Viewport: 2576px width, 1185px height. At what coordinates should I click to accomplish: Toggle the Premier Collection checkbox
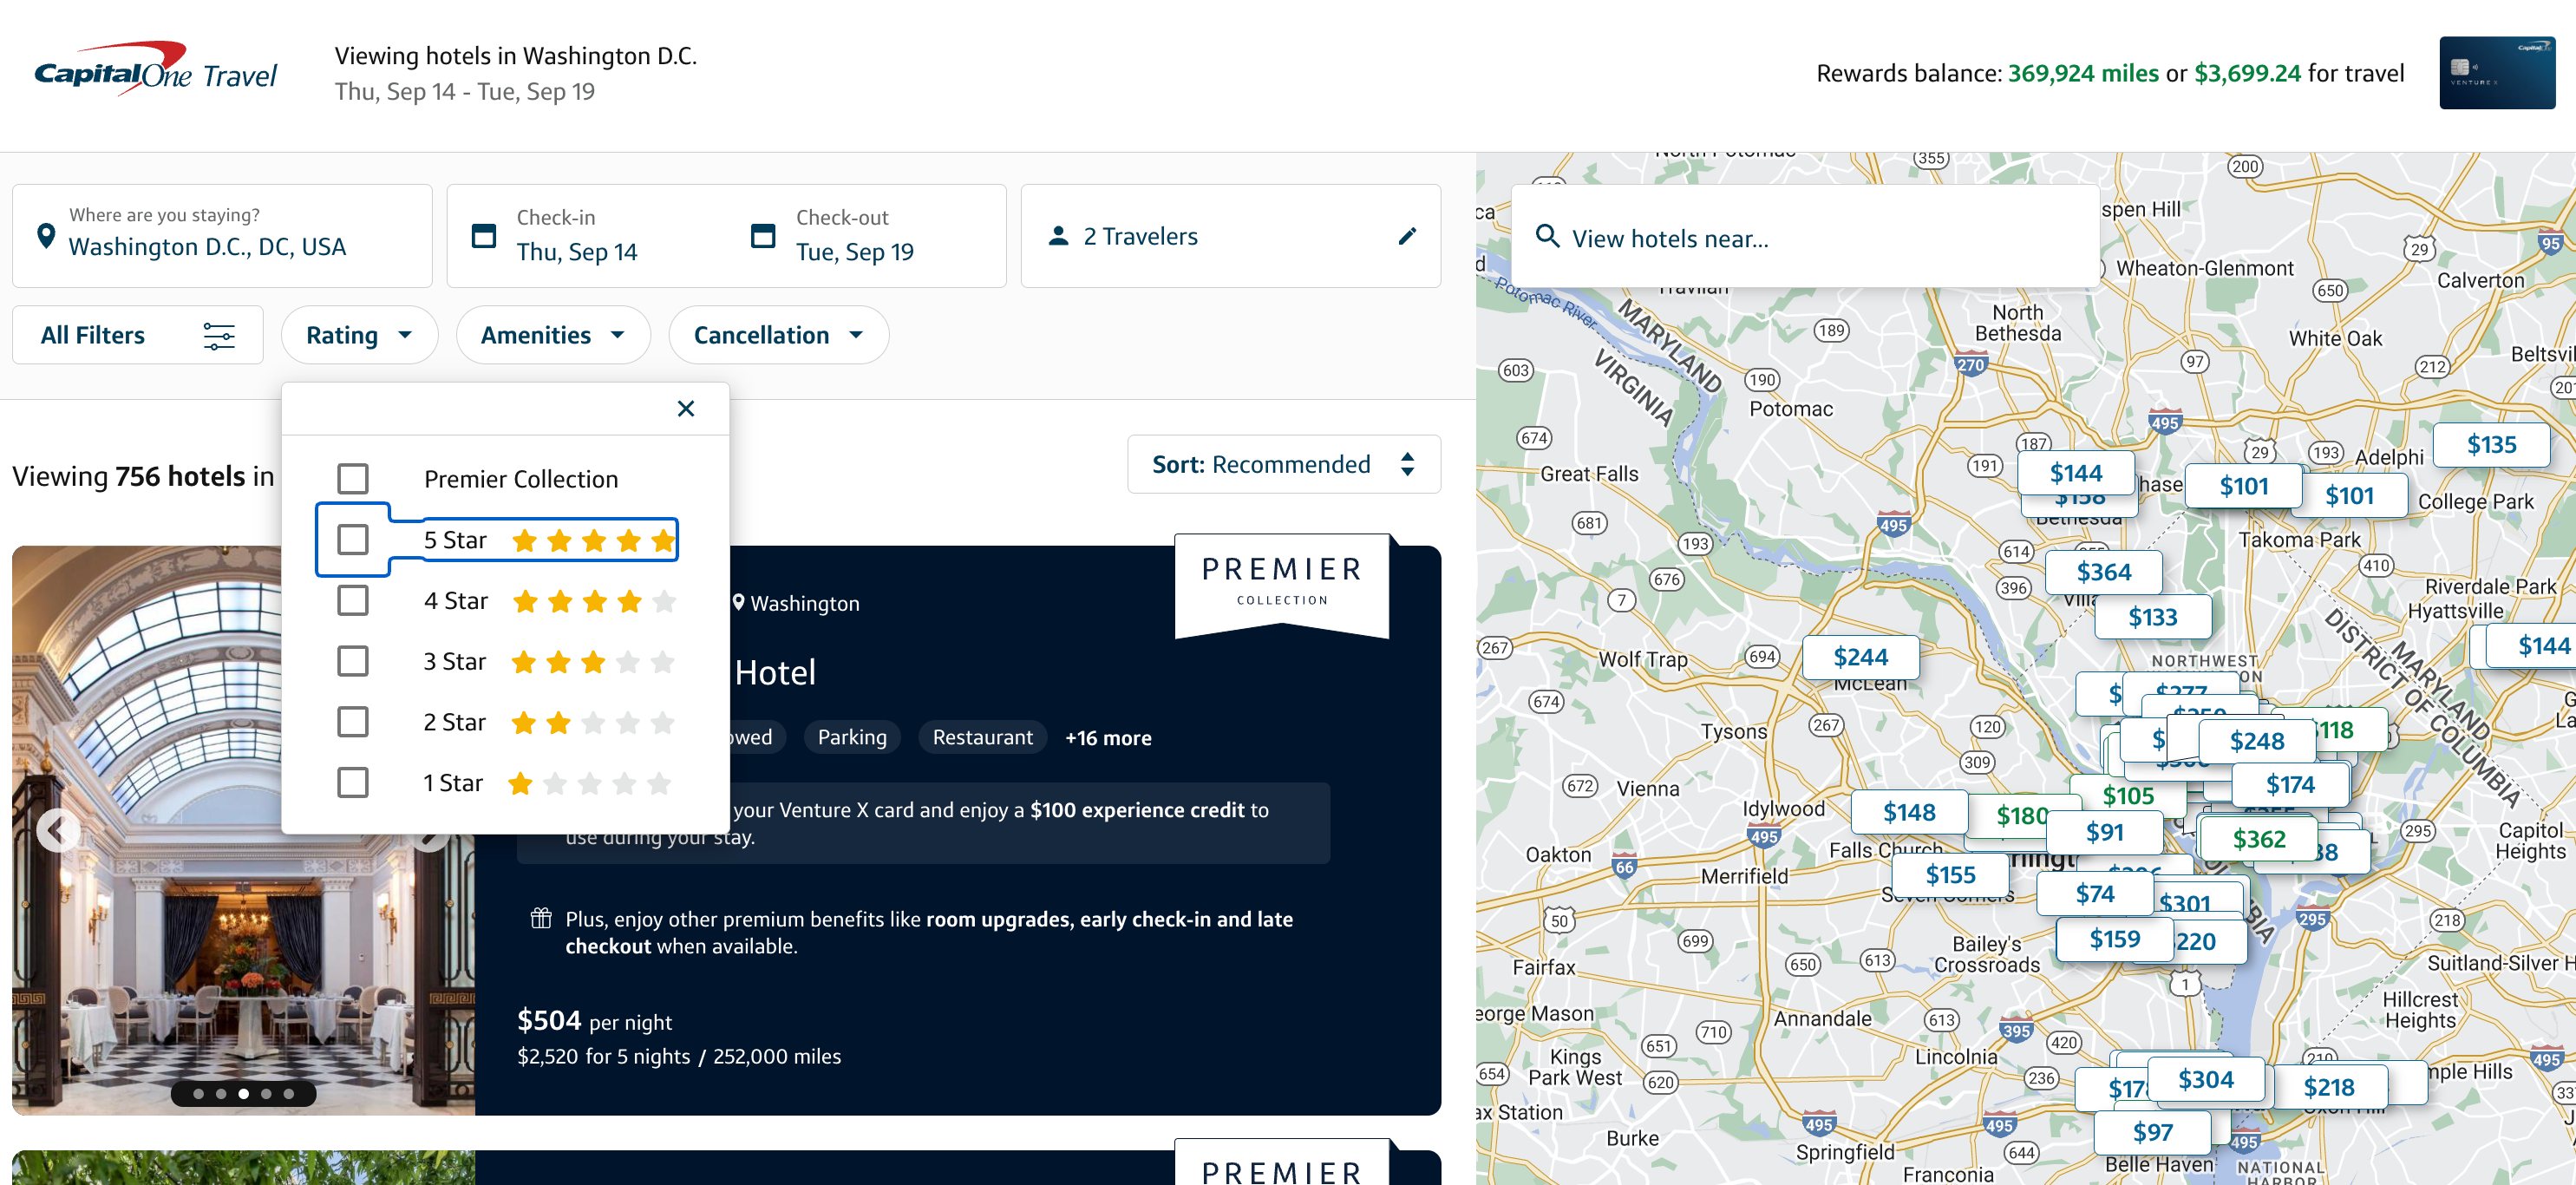click(353, 476)
